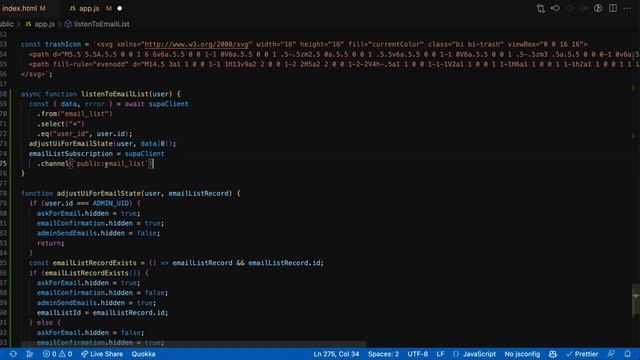Select the UTF-8 encoding indicator
Viewport: 640px width, 360px height.
(418, 354)
